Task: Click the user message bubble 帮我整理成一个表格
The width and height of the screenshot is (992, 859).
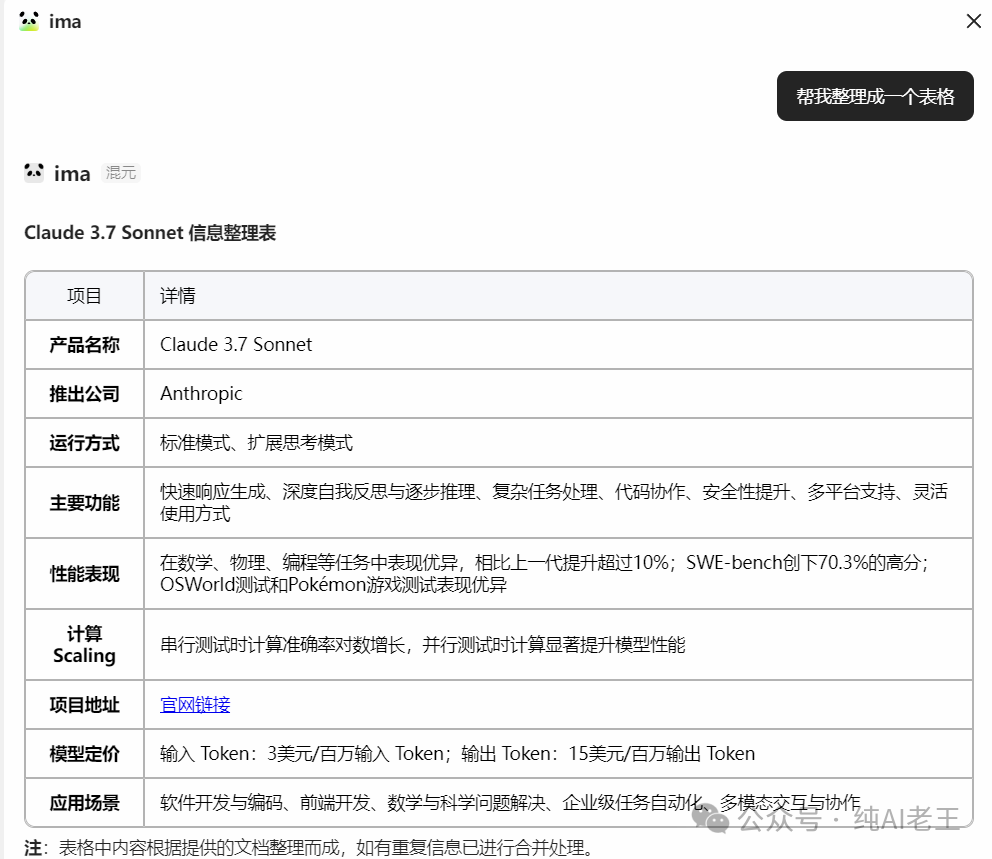Action: [875, 96]
